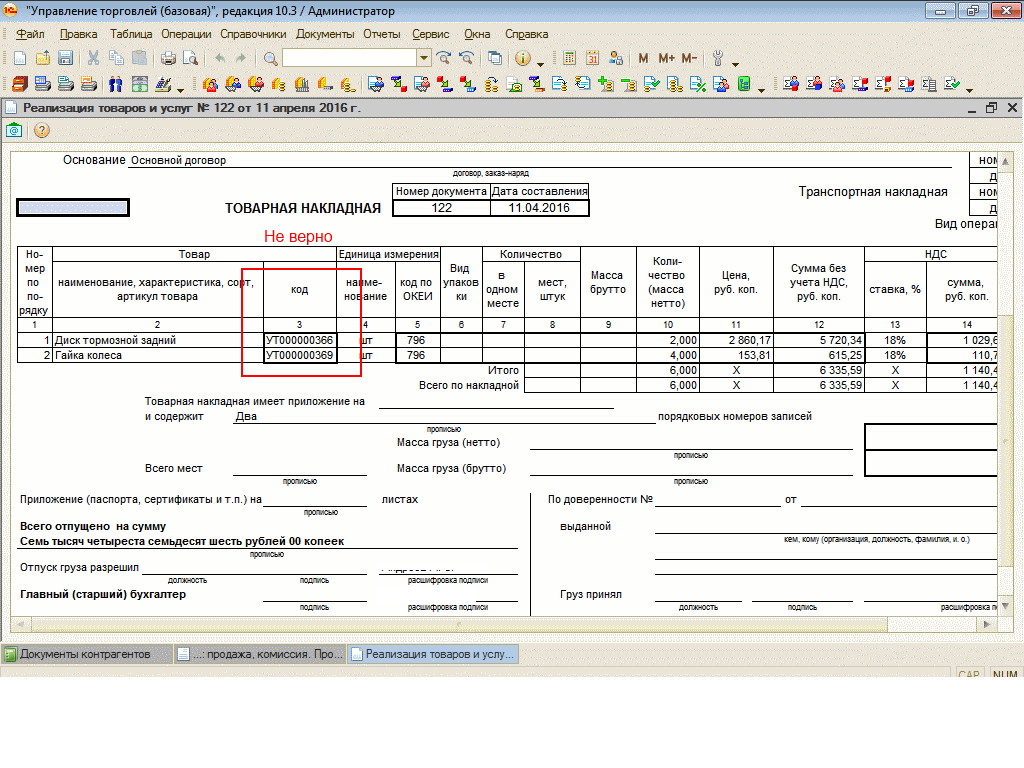
Task: Click the yellow question mark help icon
Action: pos(42,130)
